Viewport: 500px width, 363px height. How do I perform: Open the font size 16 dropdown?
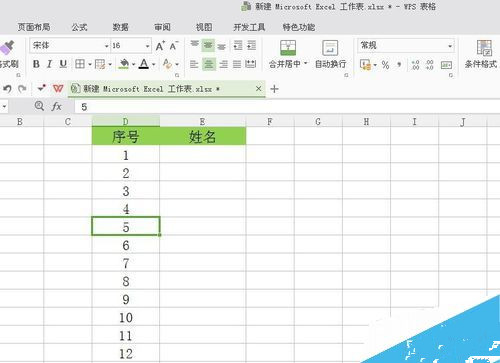147,46
